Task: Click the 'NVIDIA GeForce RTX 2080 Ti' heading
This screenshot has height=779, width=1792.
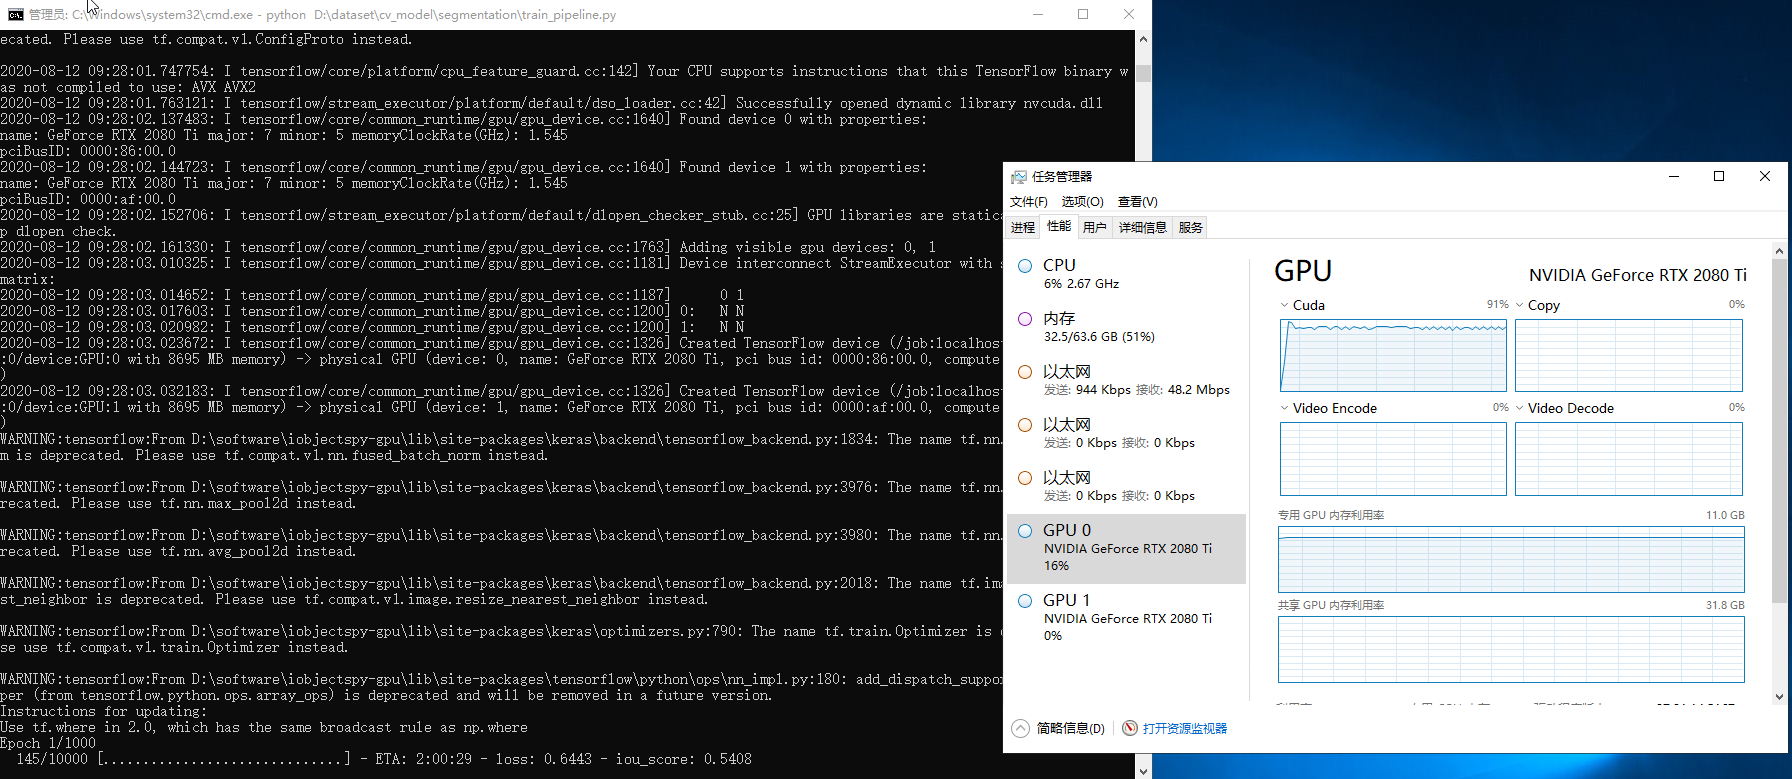Action: 1638,275
